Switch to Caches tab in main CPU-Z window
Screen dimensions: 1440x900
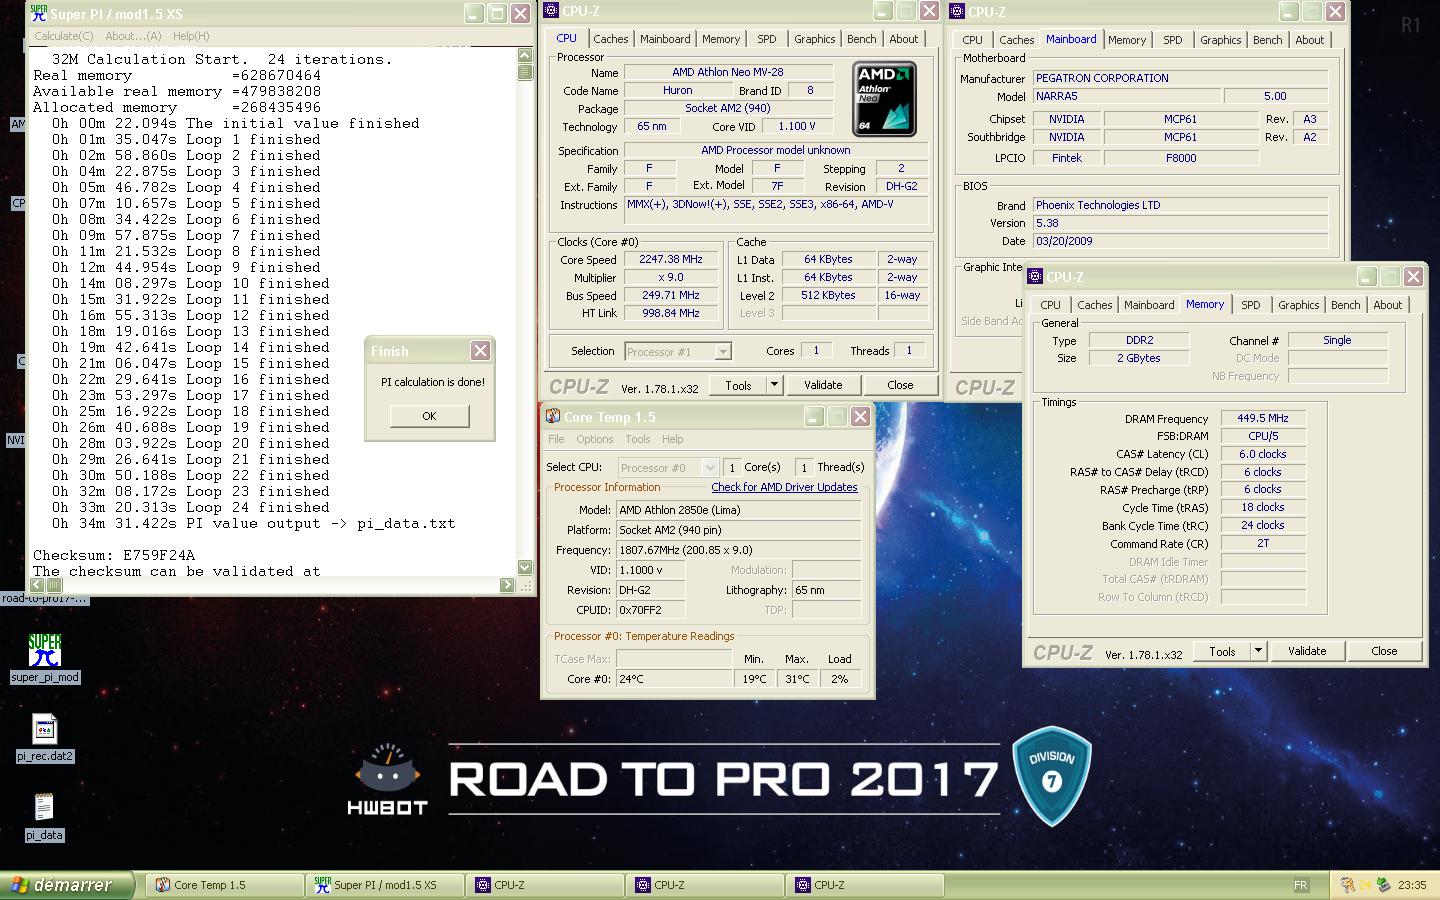pyautogui.click(x=610, y=39)
